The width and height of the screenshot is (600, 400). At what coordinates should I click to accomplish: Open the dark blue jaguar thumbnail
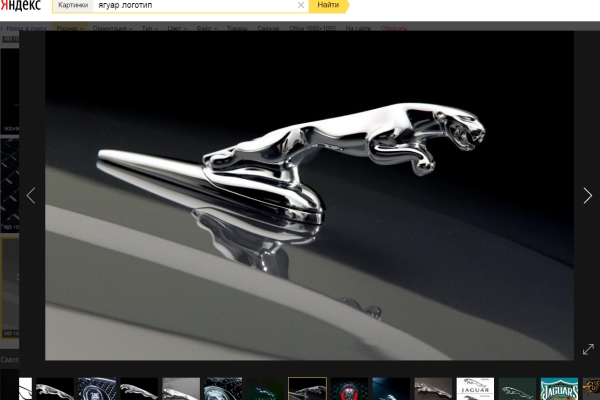(391, 389)
